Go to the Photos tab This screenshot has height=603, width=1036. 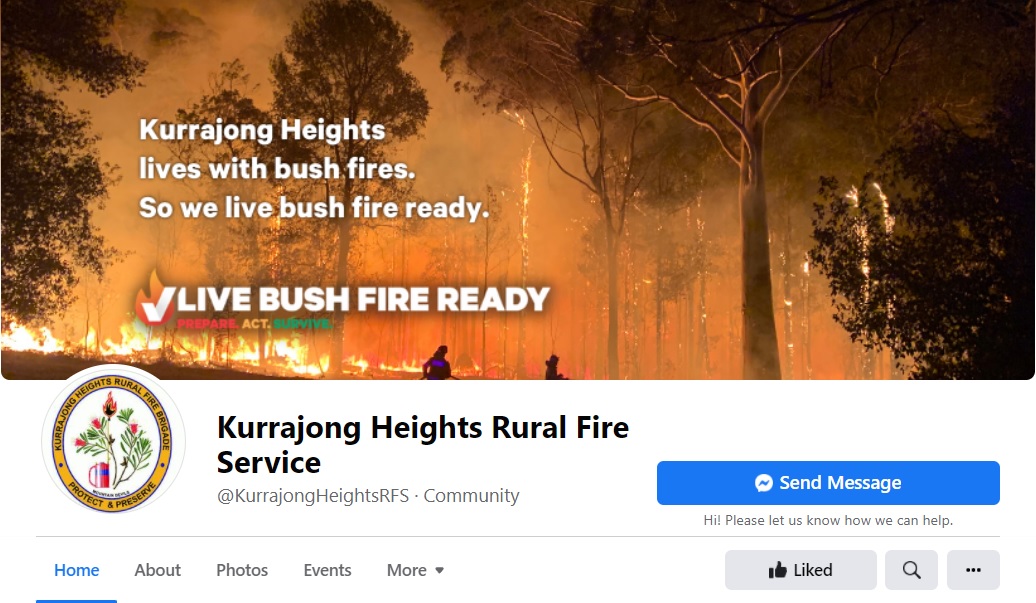tap(242, 570)
